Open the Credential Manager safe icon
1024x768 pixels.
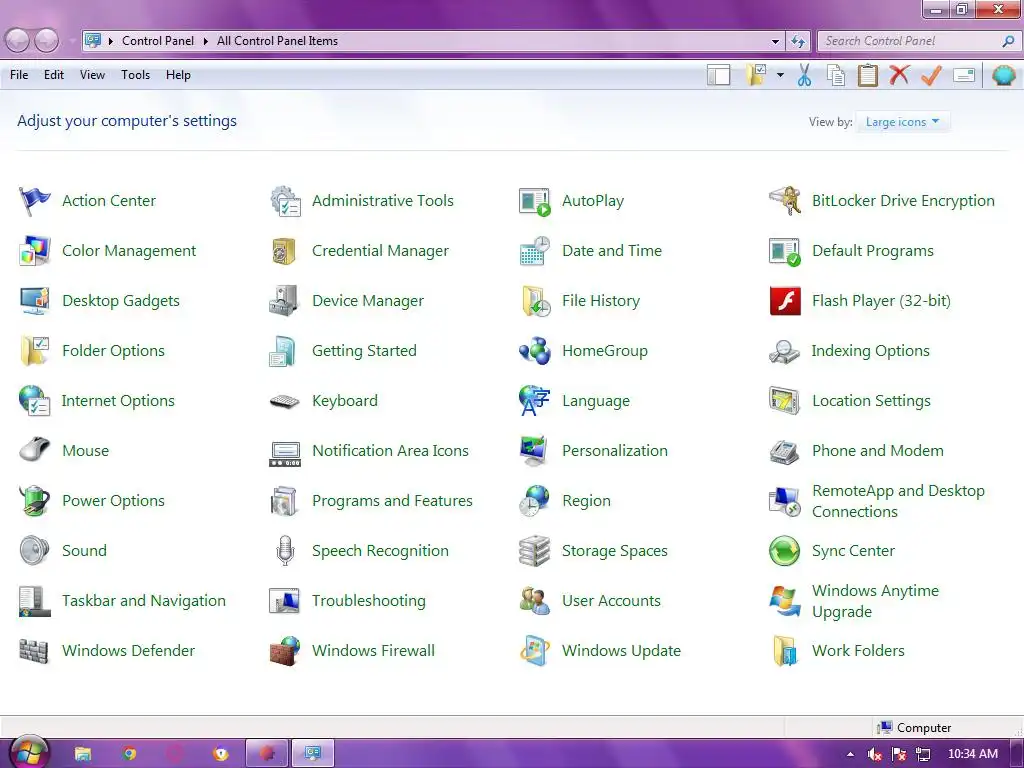(285, 251)
